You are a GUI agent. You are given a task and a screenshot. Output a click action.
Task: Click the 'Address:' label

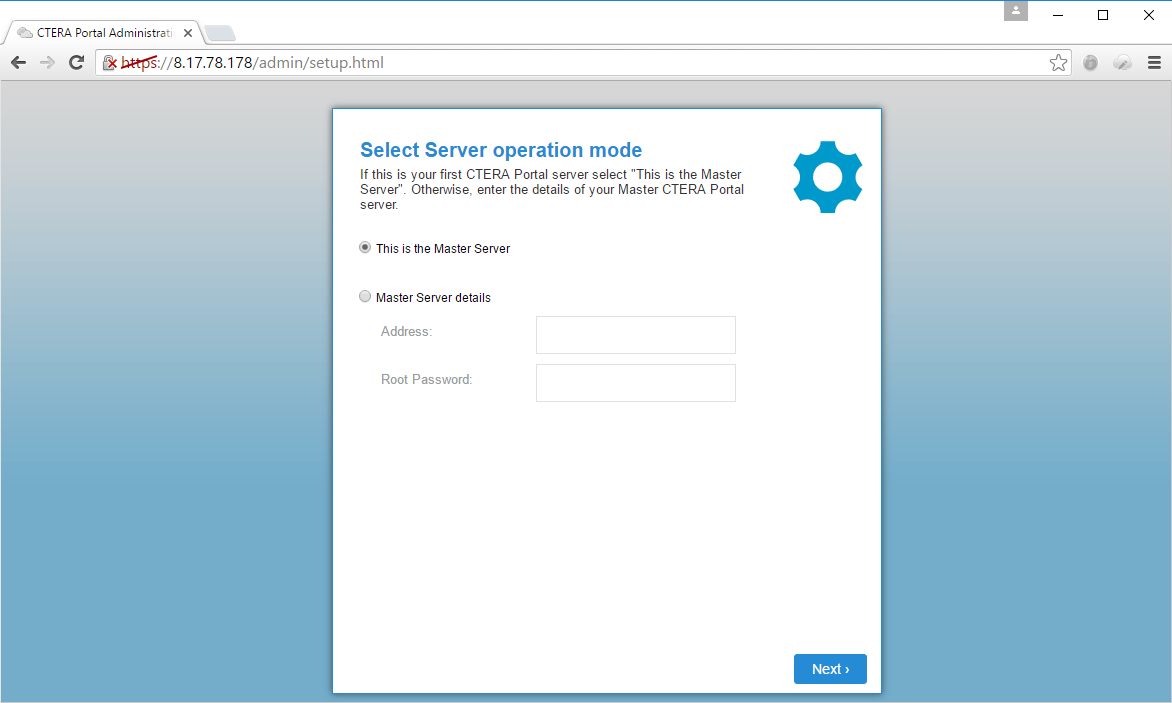click(406, 332)
